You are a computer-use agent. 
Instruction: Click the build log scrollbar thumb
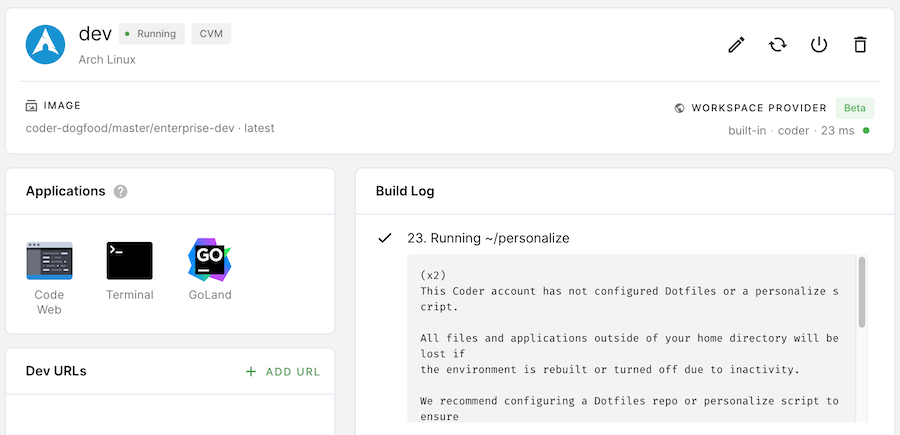[x=862, y=293]
